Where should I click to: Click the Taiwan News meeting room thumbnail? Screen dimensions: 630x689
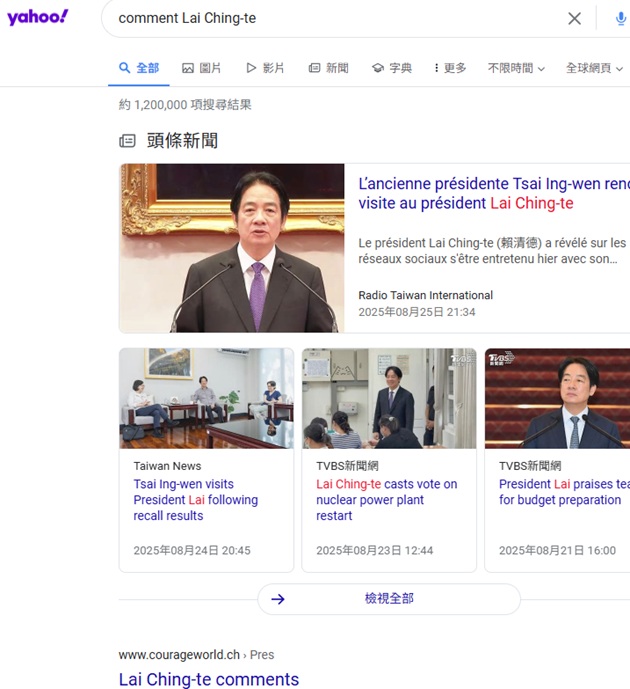tap(206, 398)
